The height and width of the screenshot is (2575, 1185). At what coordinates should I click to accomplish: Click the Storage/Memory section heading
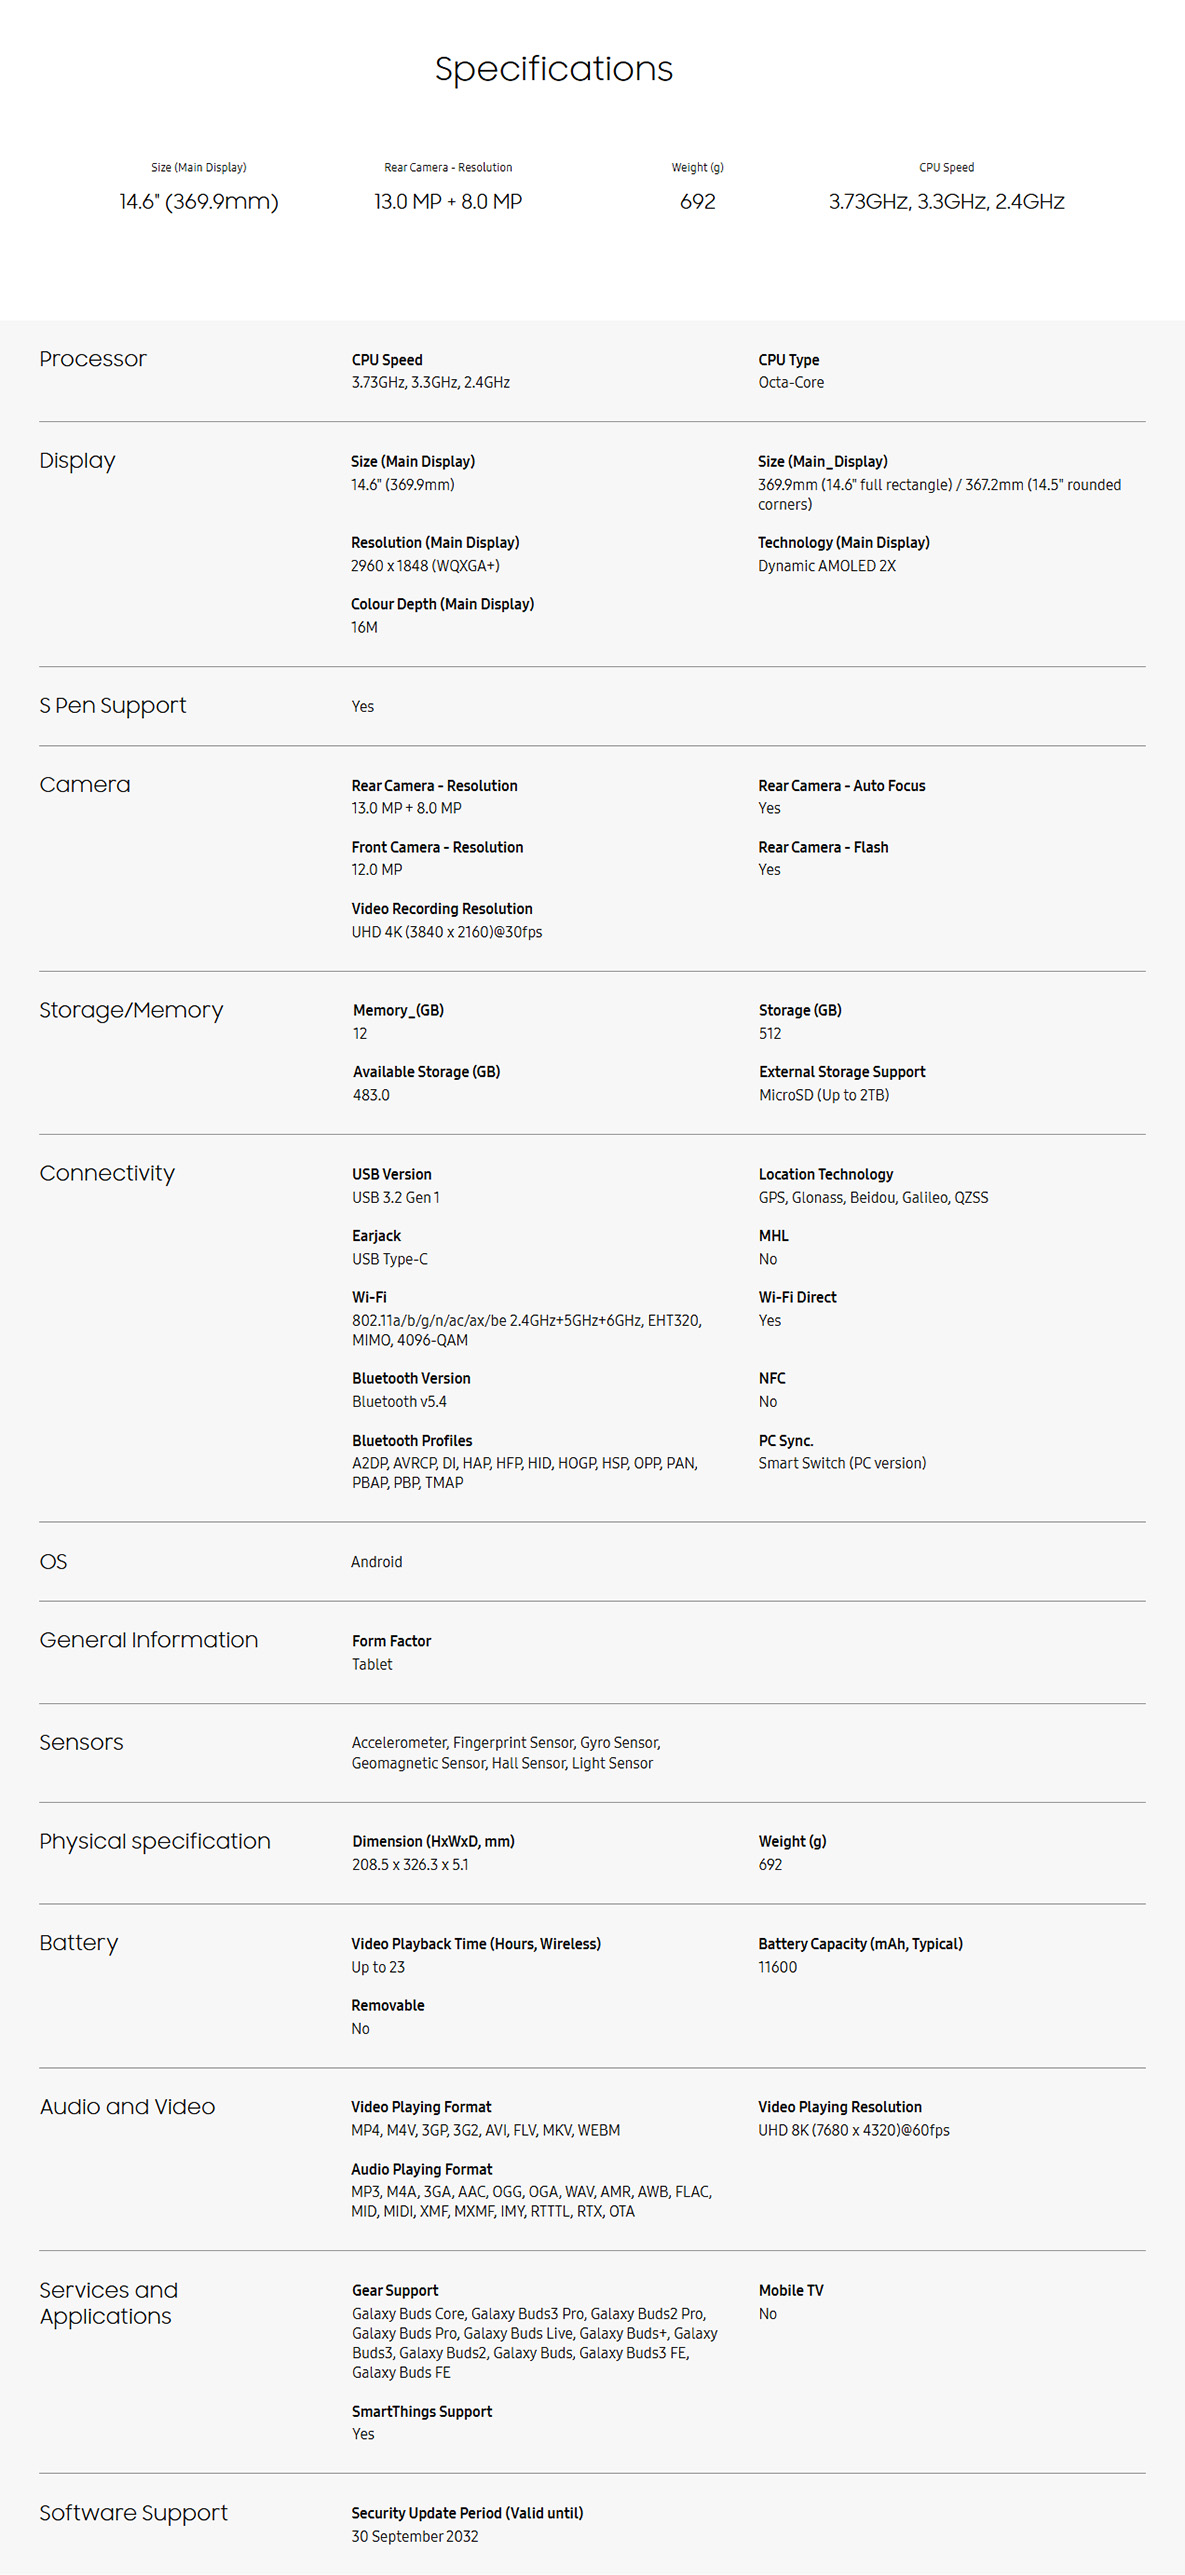(131, 1010)
